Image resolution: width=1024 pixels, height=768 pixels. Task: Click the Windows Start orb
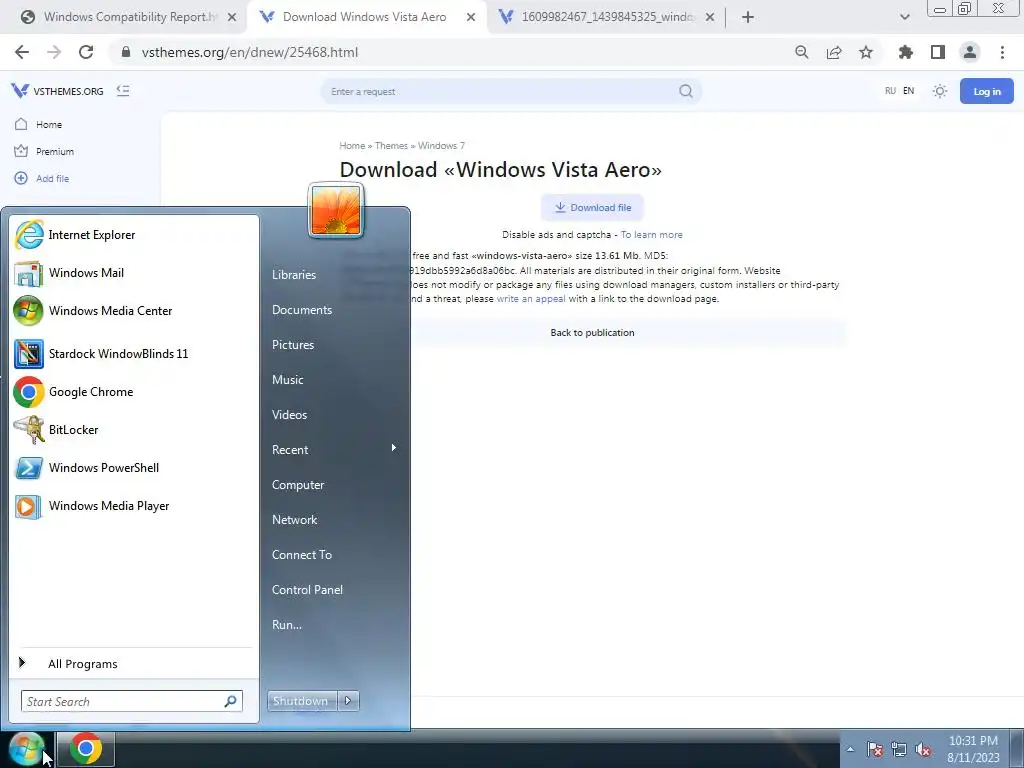(26, 748)
